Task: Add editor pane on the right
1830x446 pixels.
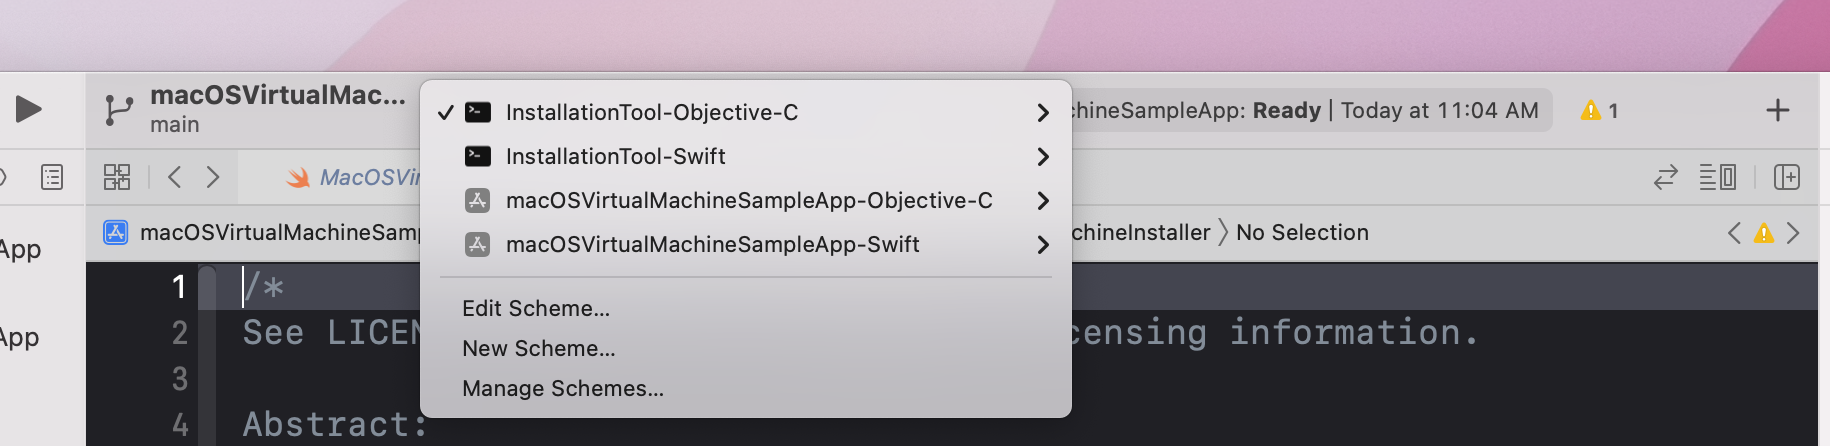Action: [x=1786, y=178]
